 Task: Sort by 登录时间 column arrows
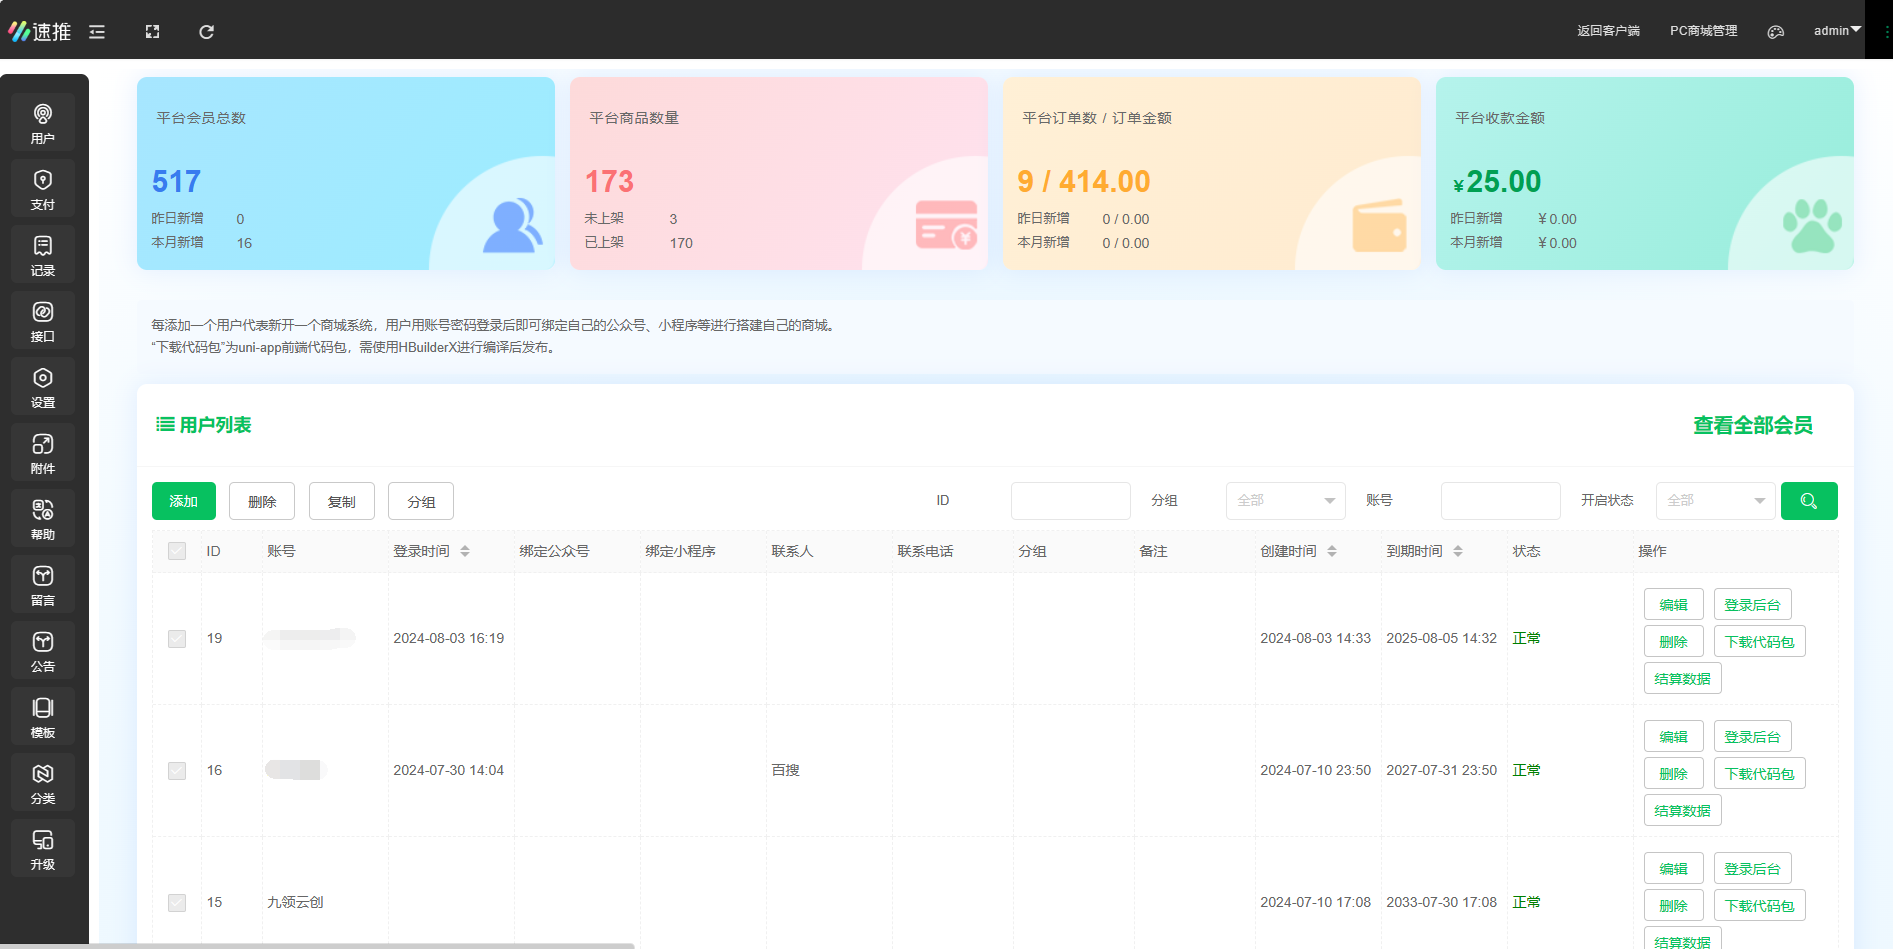(x=465, y=551)
